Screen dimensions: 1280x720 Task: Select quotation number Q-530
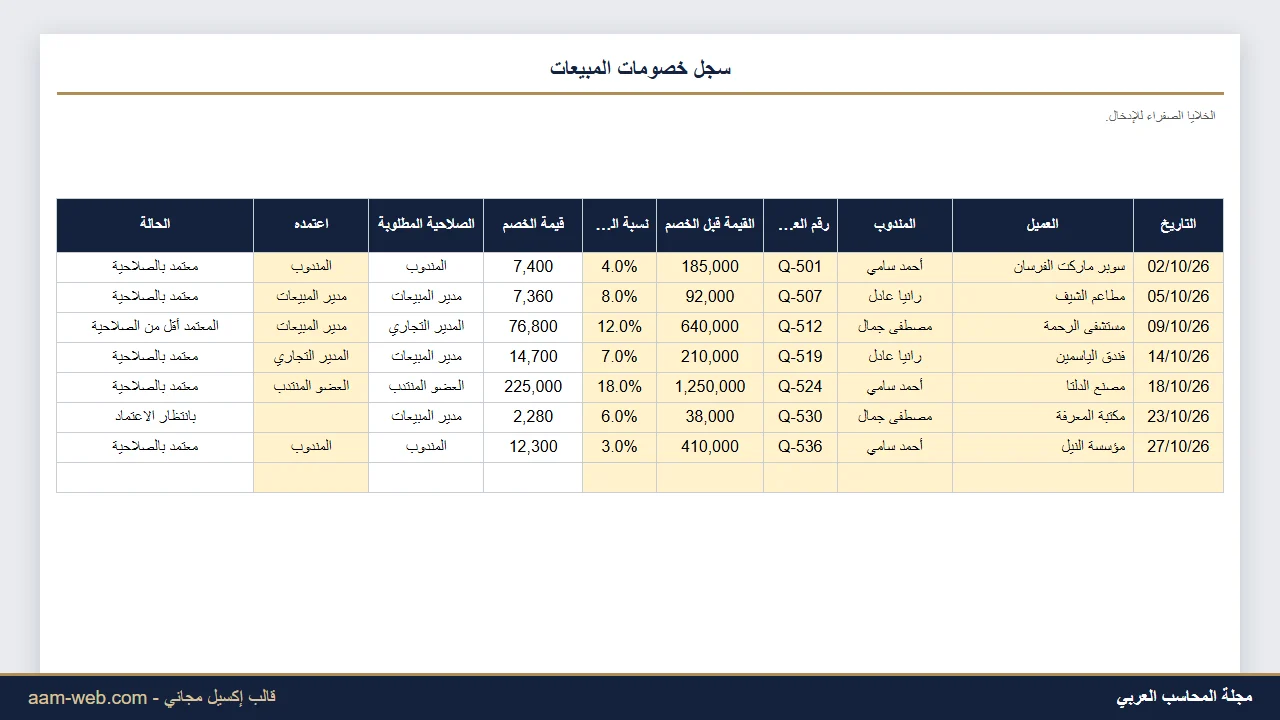point(800,417)
